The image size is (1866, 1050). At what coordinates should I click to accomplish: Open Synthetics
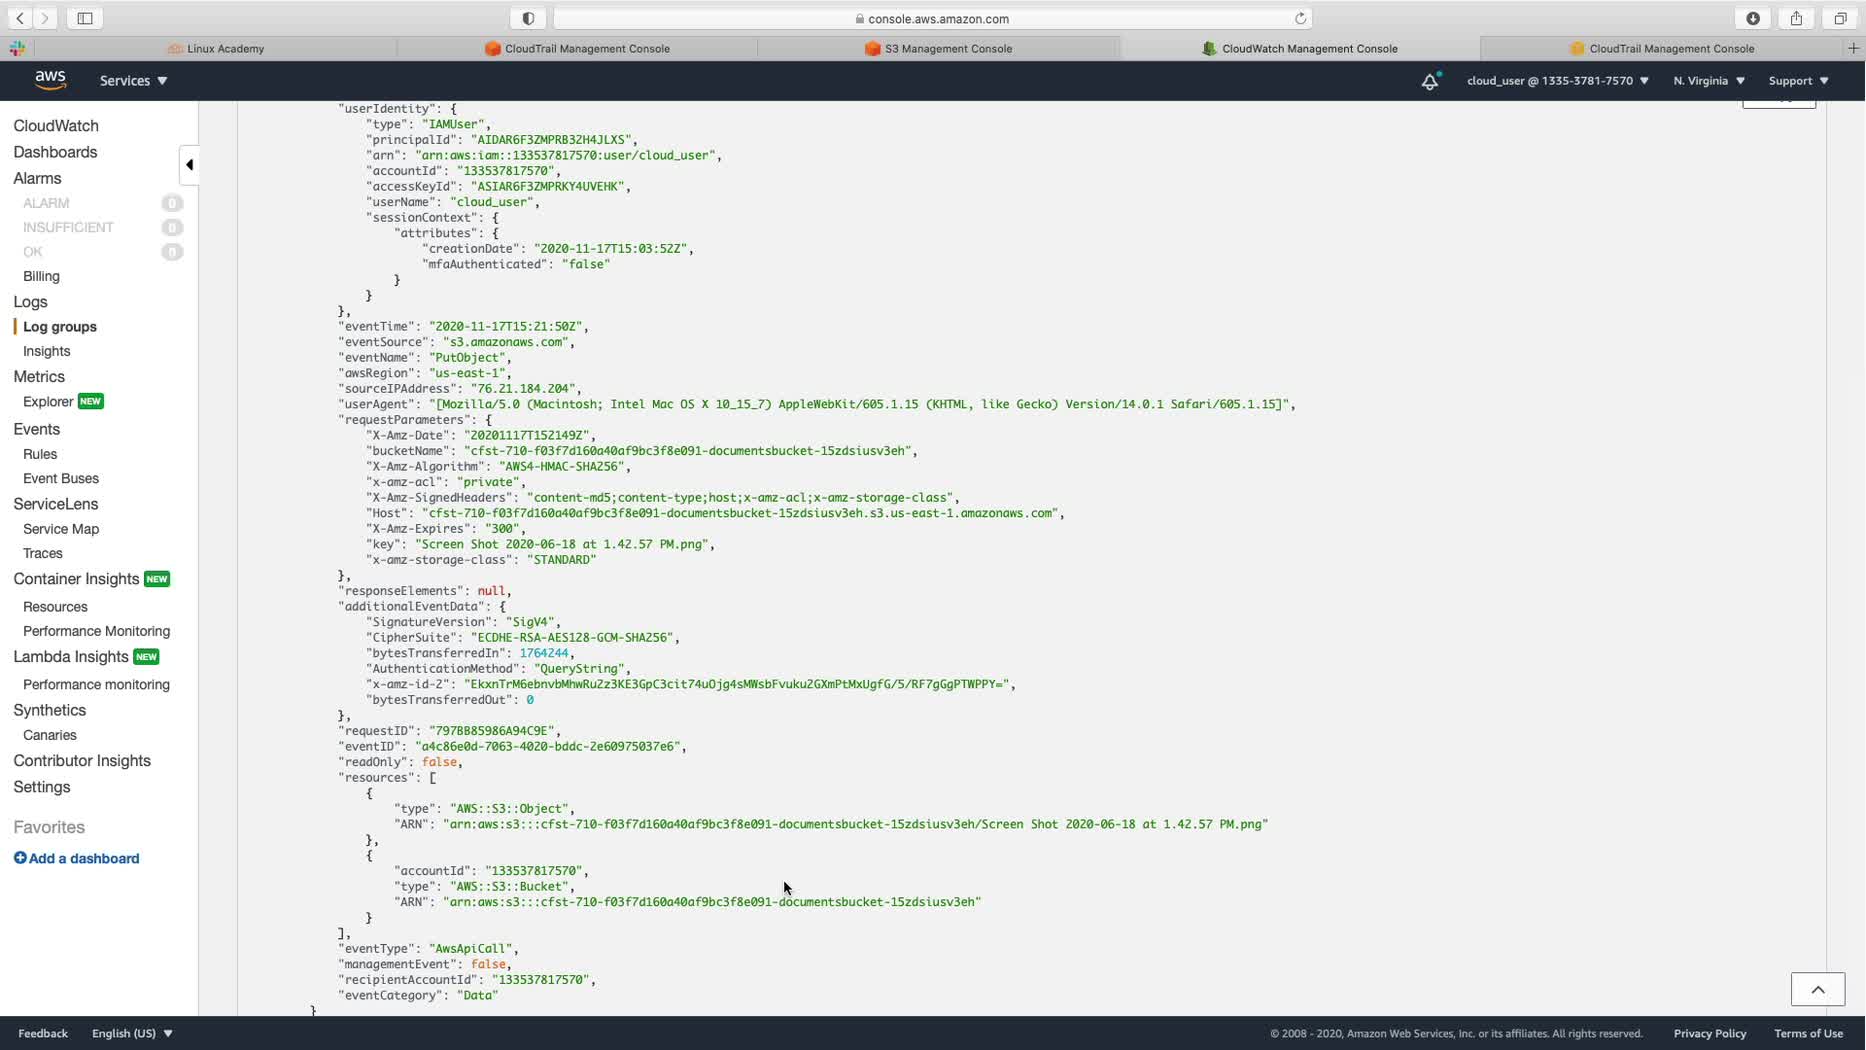point(49,710)
